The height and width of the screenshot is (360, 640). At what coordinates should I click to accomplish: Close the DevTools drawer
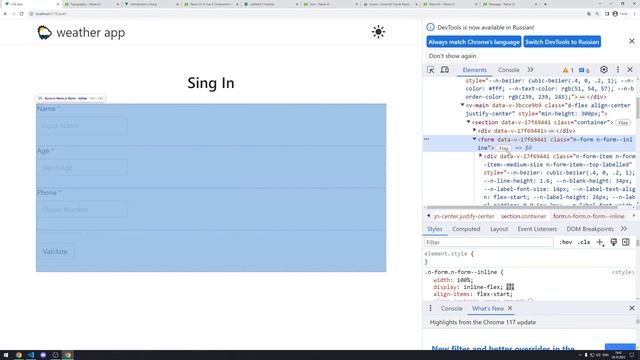click(631, 308)
